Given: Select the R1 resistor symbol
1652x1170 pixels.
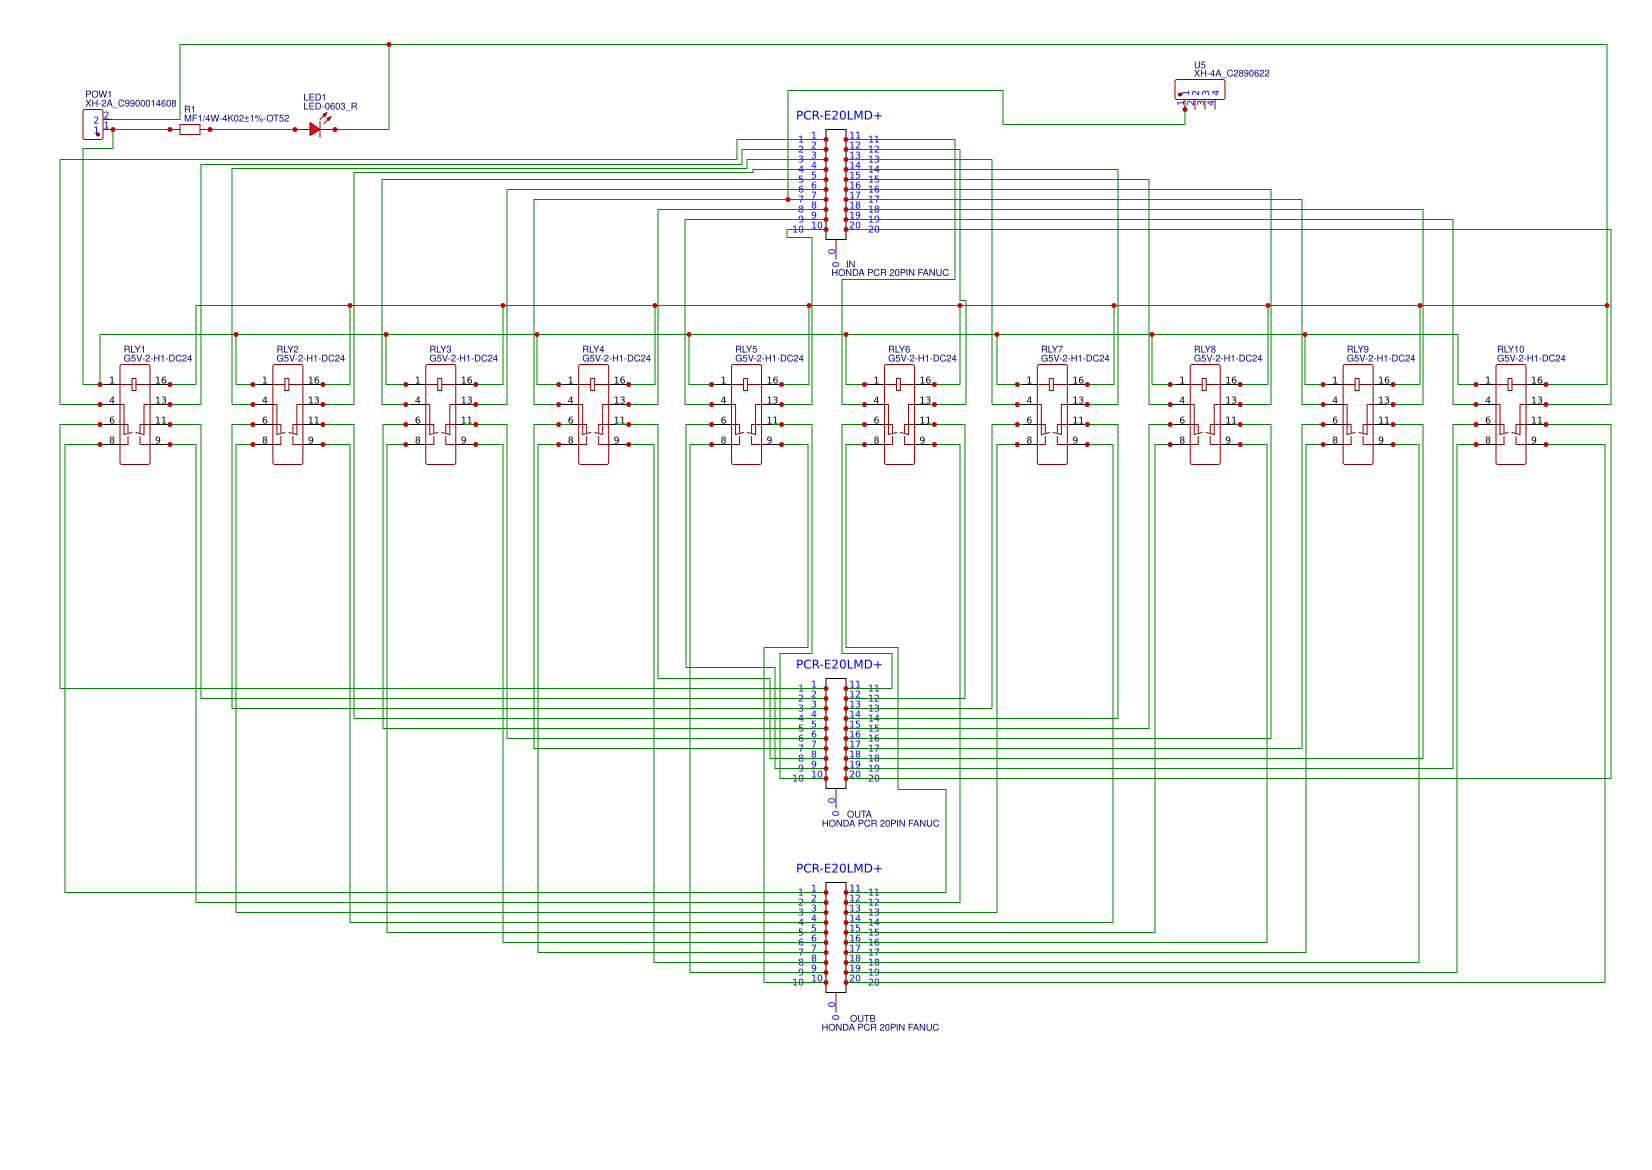Looking at the screenshot, I should point(190,129).
